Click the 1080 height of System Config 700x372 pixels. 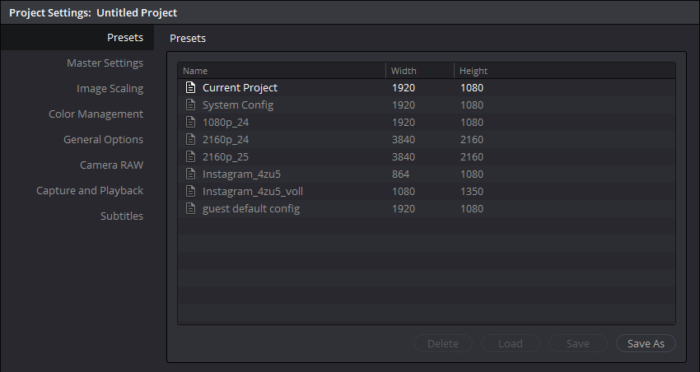click(x=472, y=105)
